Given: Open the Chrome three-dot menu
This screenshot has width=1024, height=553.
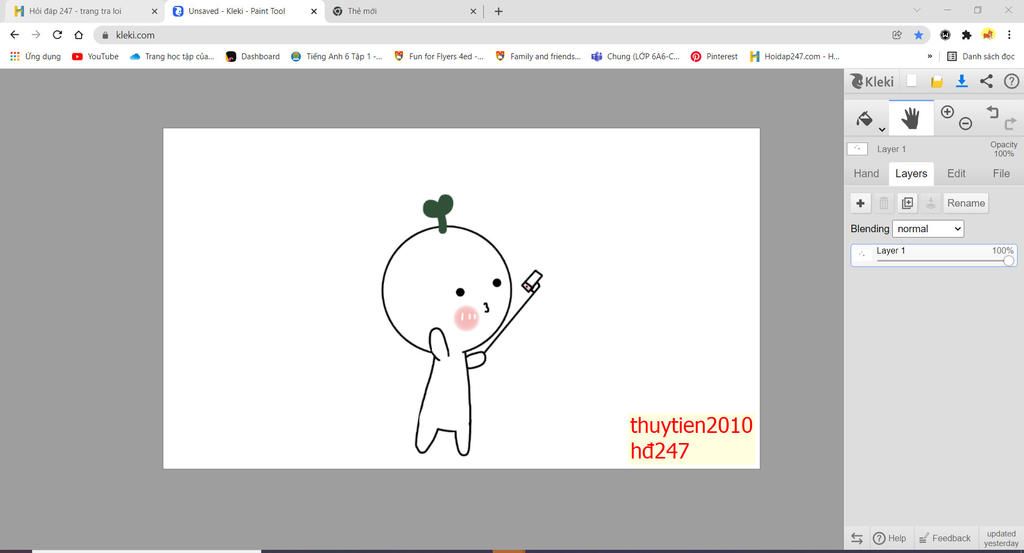Looking at the screenshot, I should coord(1009,35).
